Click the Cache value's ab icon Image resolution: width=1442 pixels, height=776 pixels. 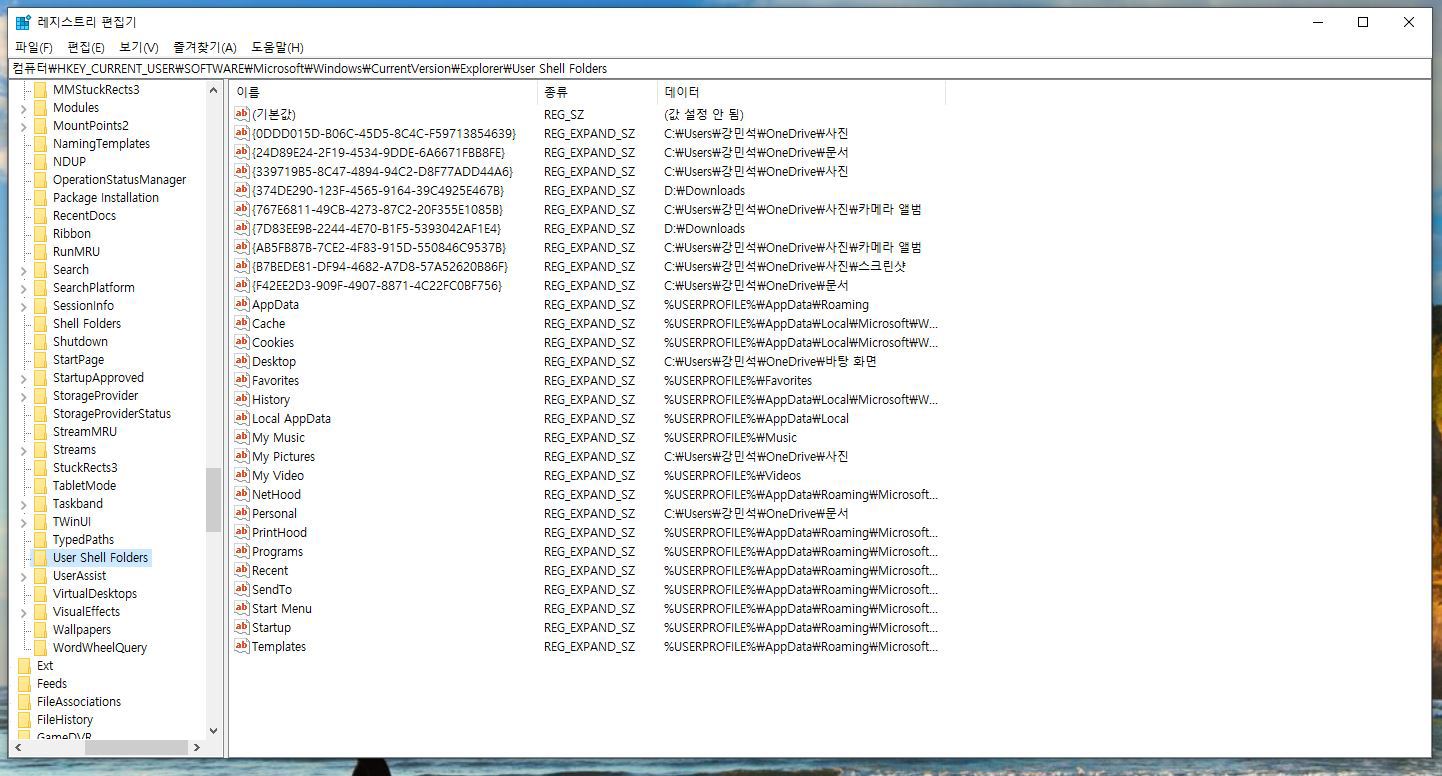[241, 323]
